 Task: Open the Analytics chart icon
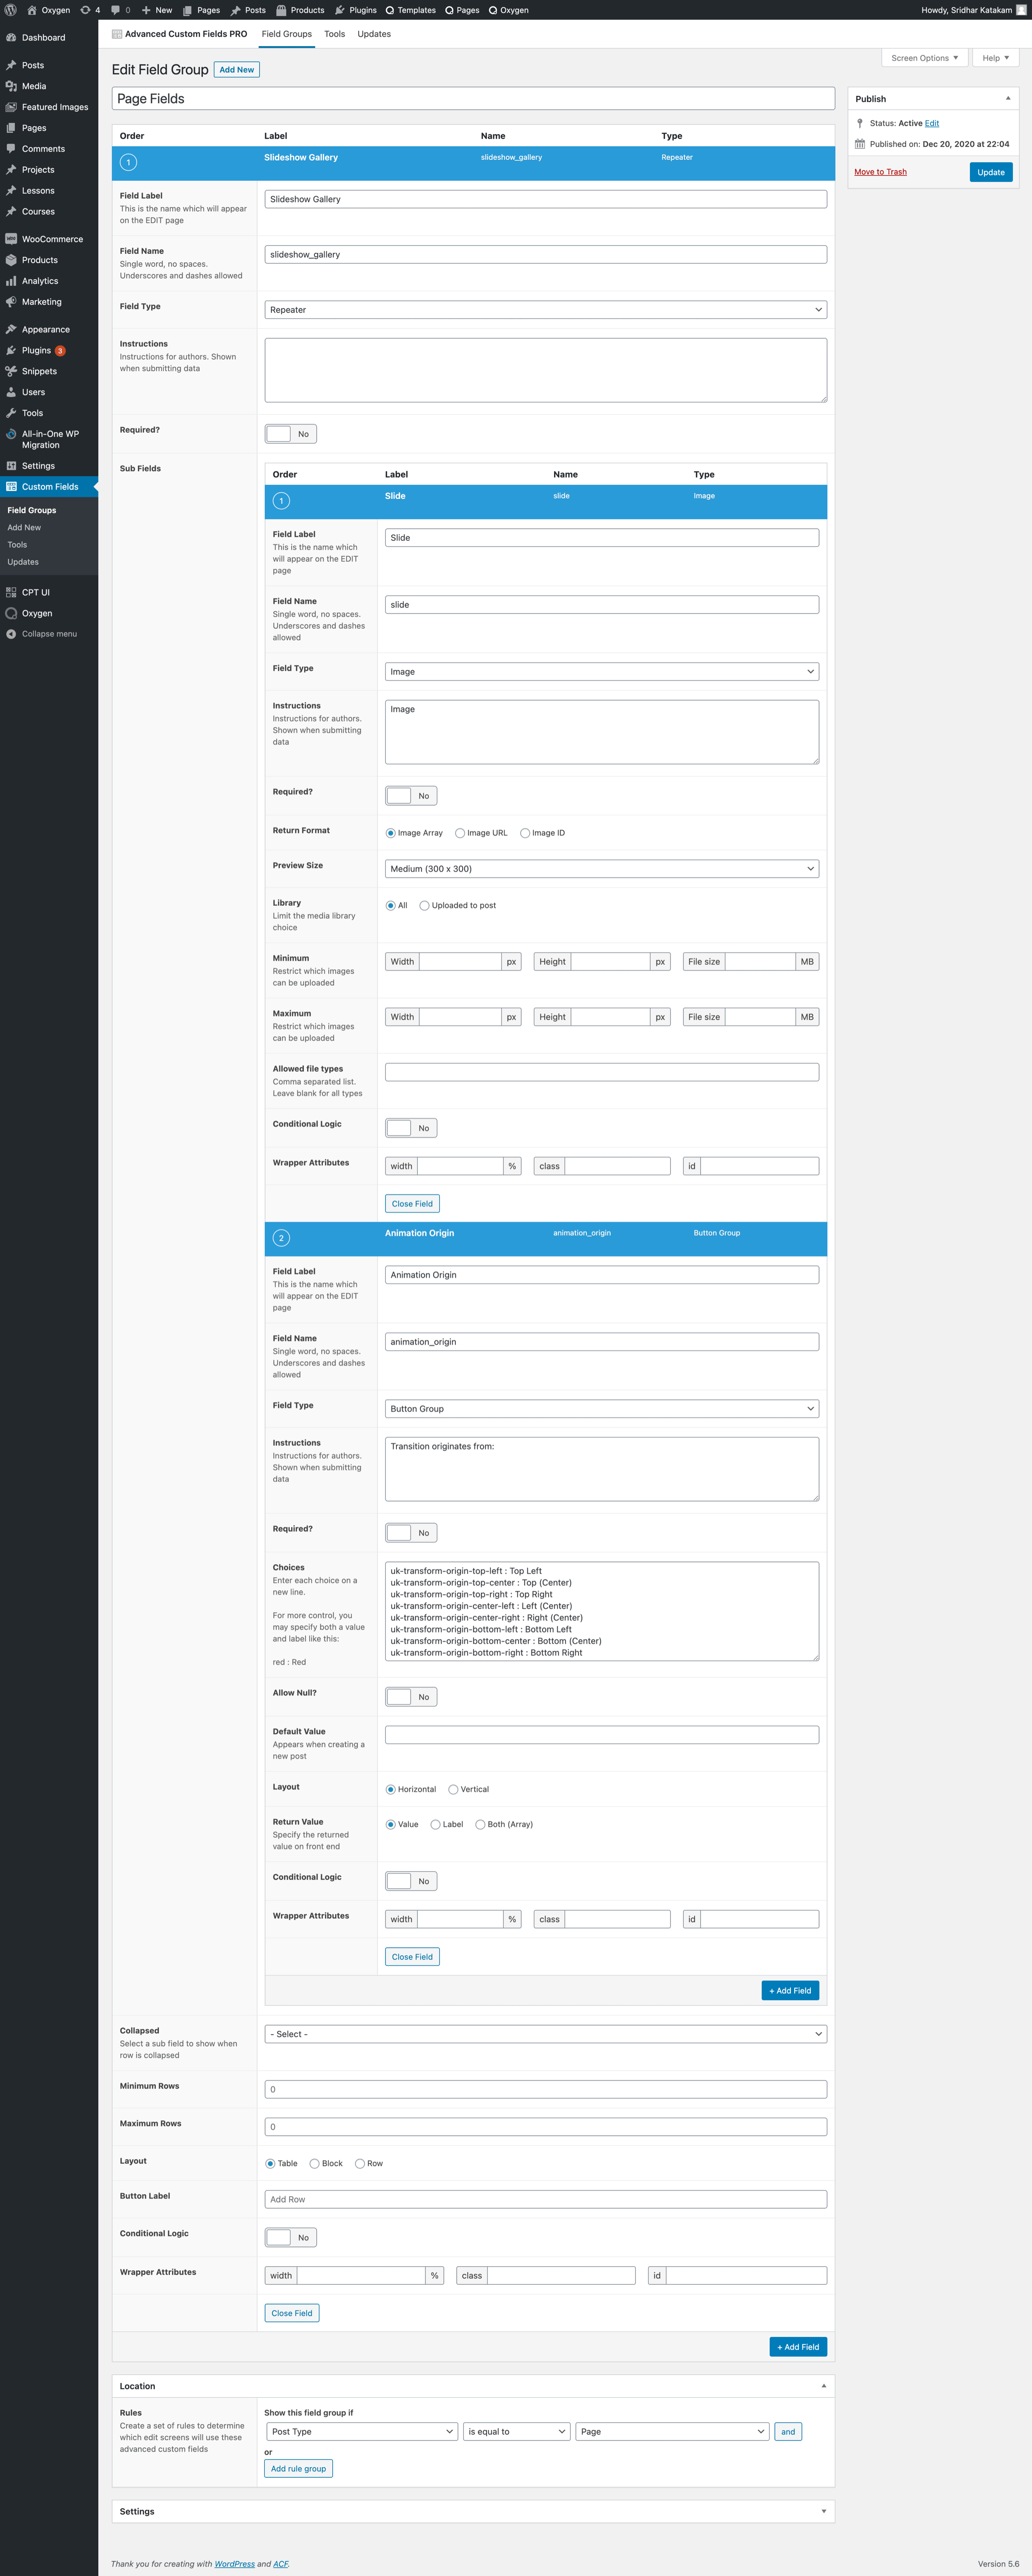coord(11,281)
